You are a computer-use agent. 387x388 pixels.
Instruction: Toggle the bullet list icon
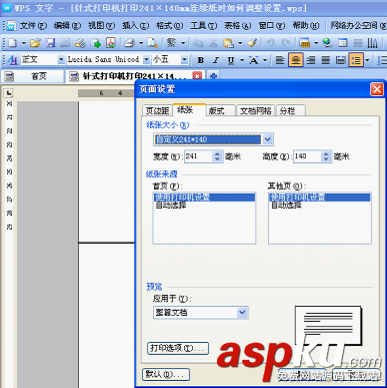[356, 60]
